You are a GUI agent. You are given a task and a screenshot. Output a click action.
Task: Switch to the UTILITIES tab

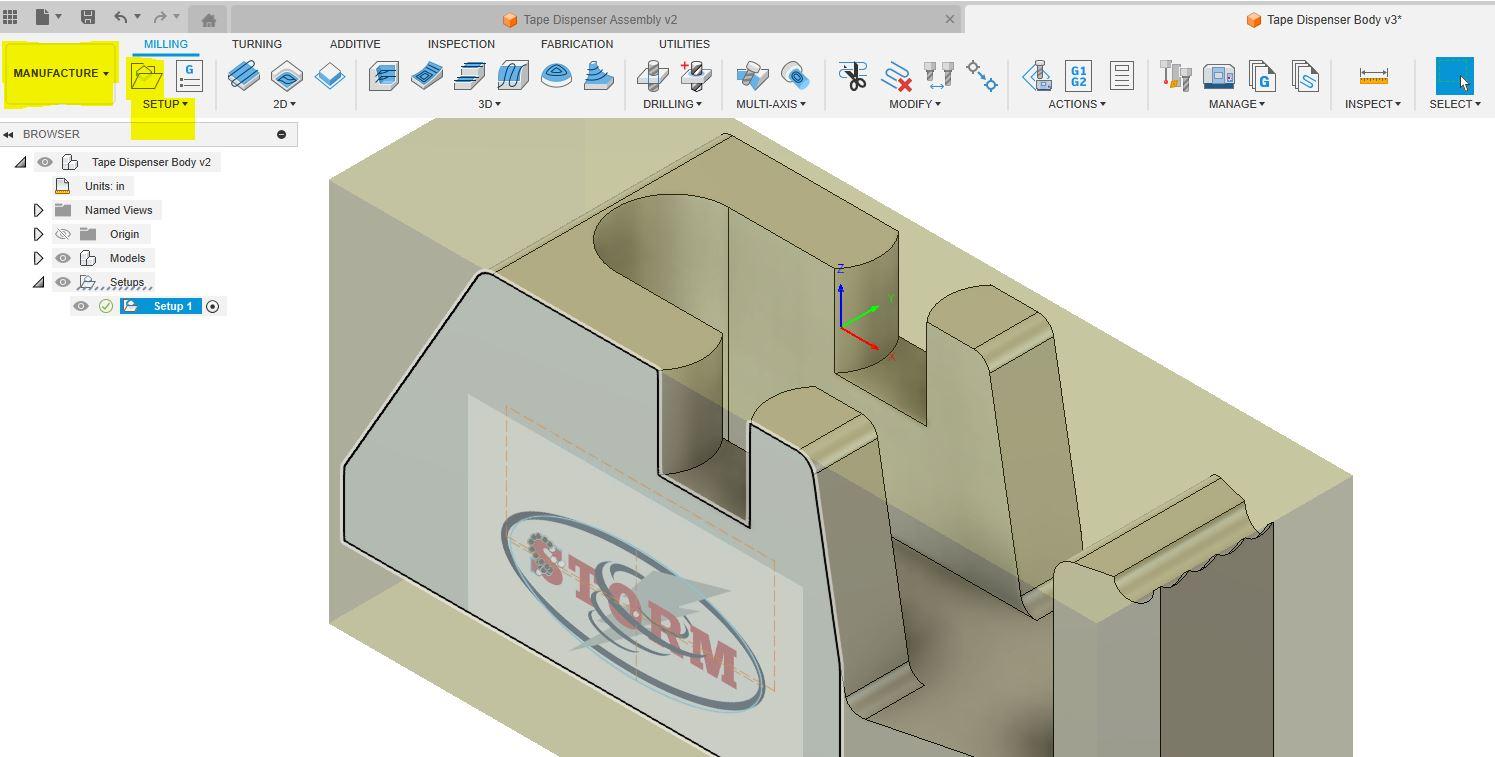tap(684, 44)
